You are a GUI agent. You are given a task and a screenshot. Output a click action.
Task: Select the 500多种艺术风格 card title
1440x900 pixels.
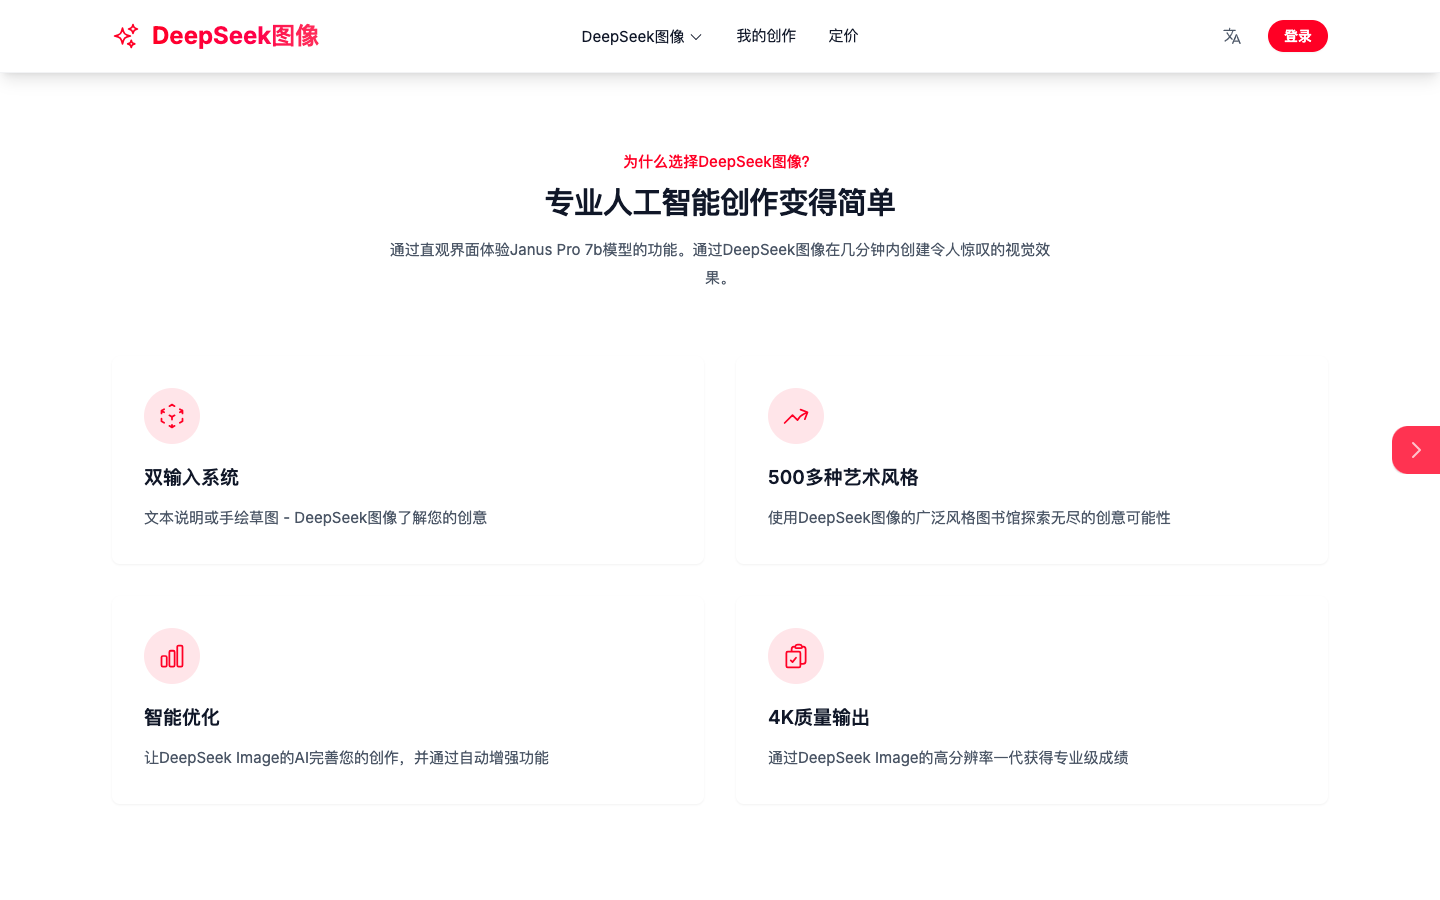point(843,478)
